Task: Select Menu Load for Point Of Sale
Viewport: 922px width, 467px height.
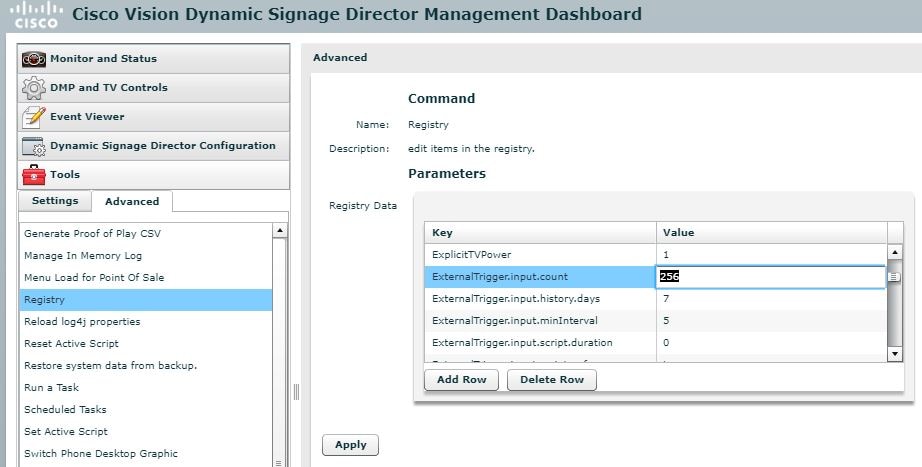Action: tap(146, 278)
